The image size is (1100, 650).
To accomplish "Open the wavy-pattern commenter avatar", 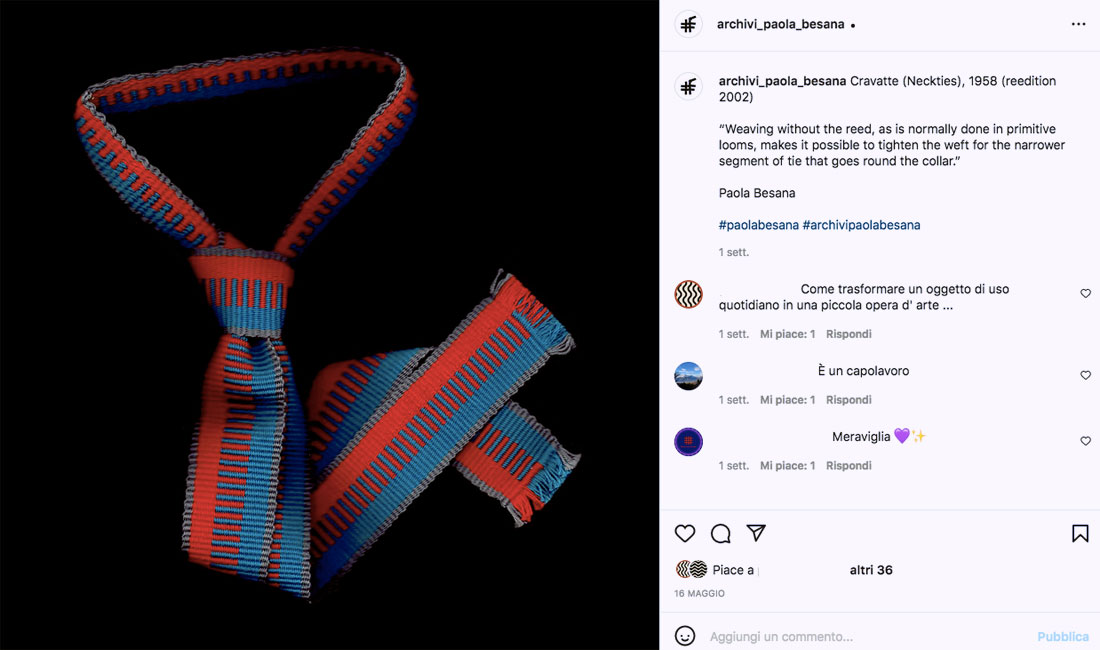I will pos(688,294).
